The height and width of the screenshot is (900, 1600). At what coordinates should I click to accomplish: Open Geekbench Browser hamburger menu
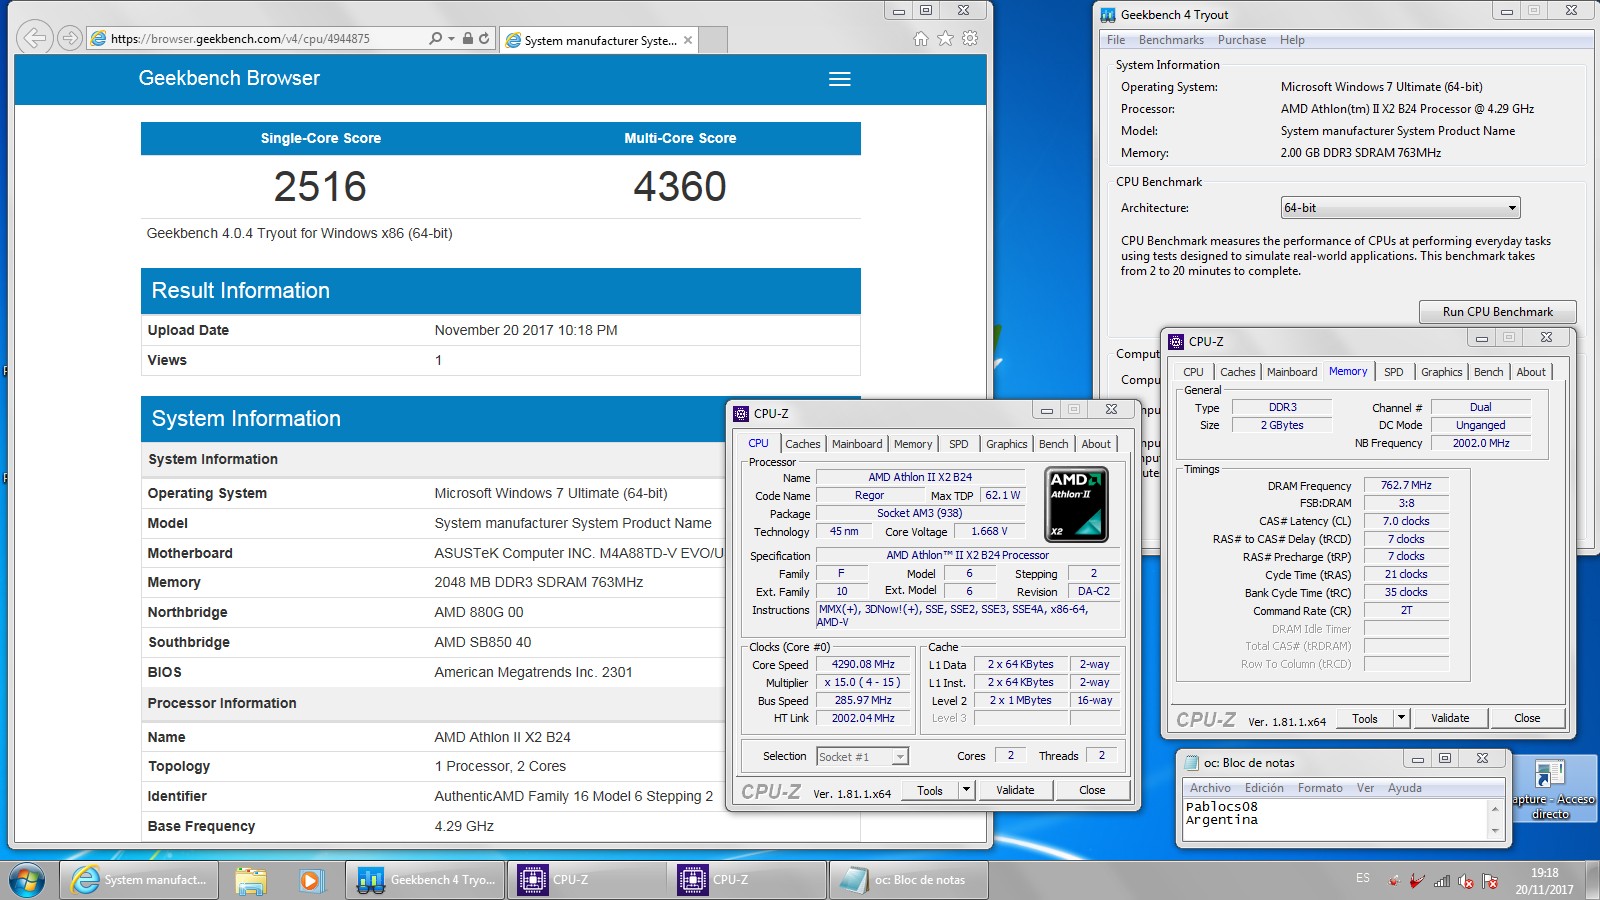(x=840, y=79)
